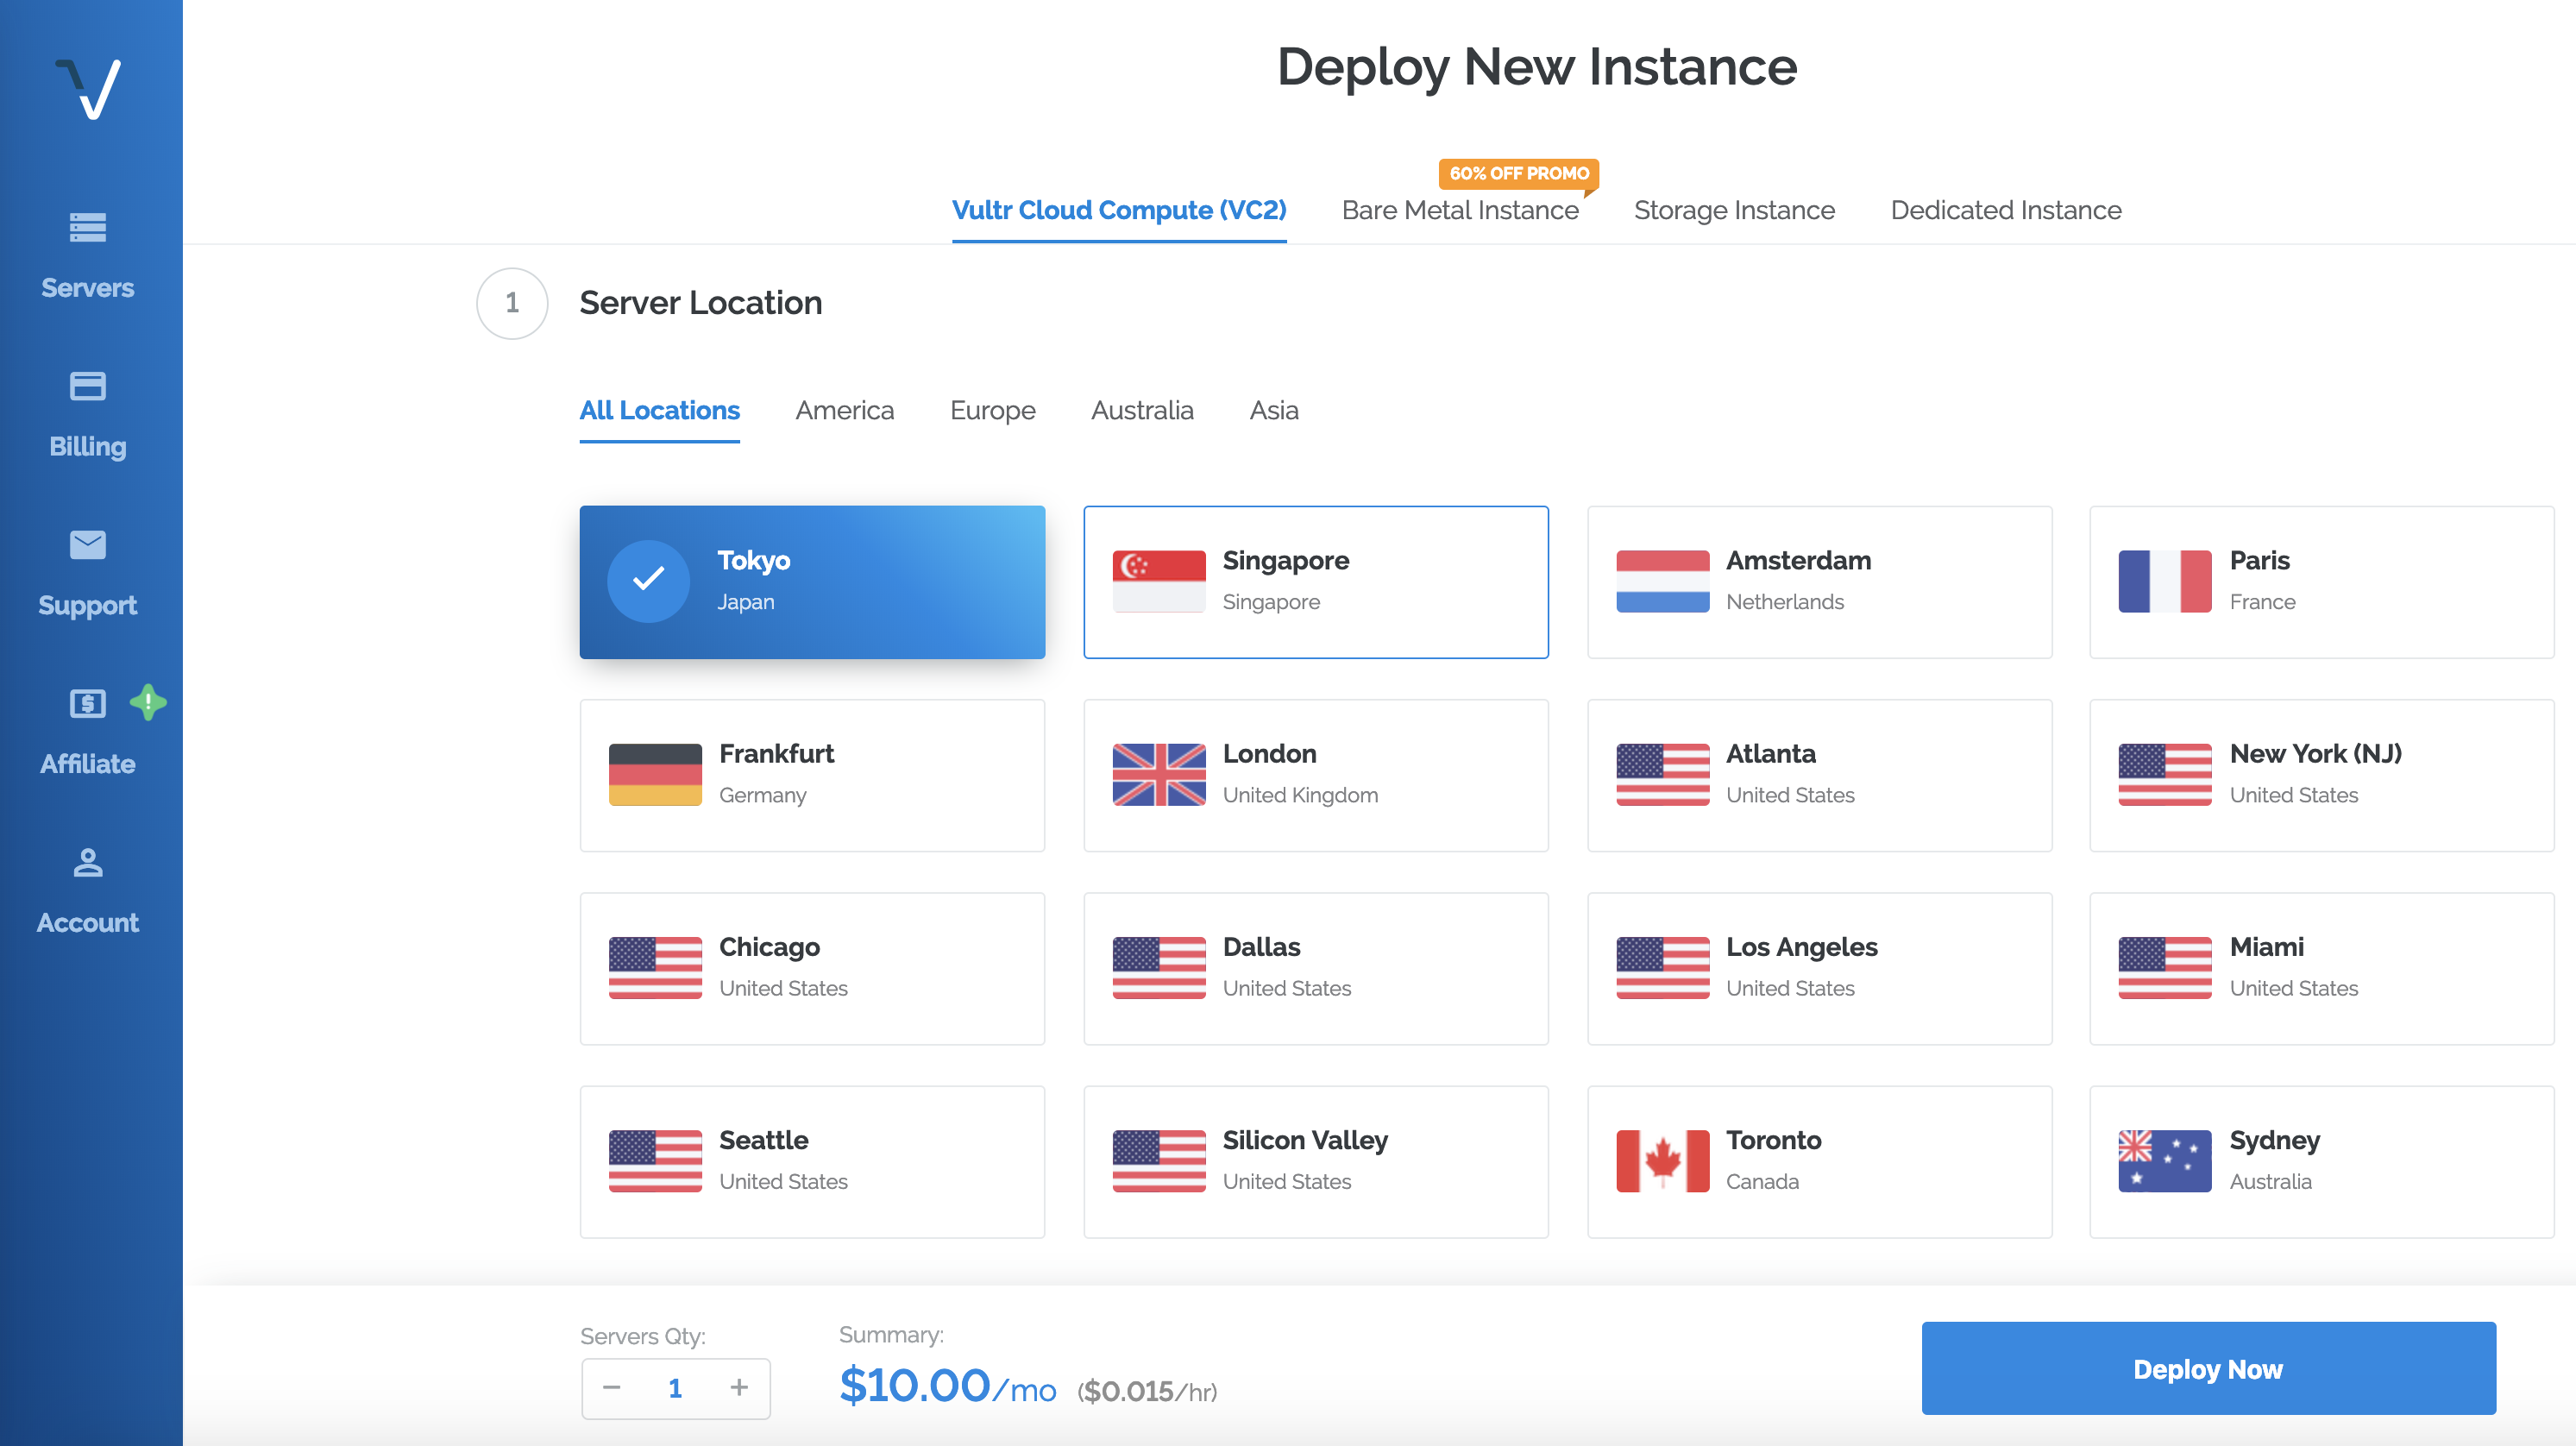Screen dimensions: 2576x1446
Task: Click the Account sidebar label
Action: coord(88,923)
